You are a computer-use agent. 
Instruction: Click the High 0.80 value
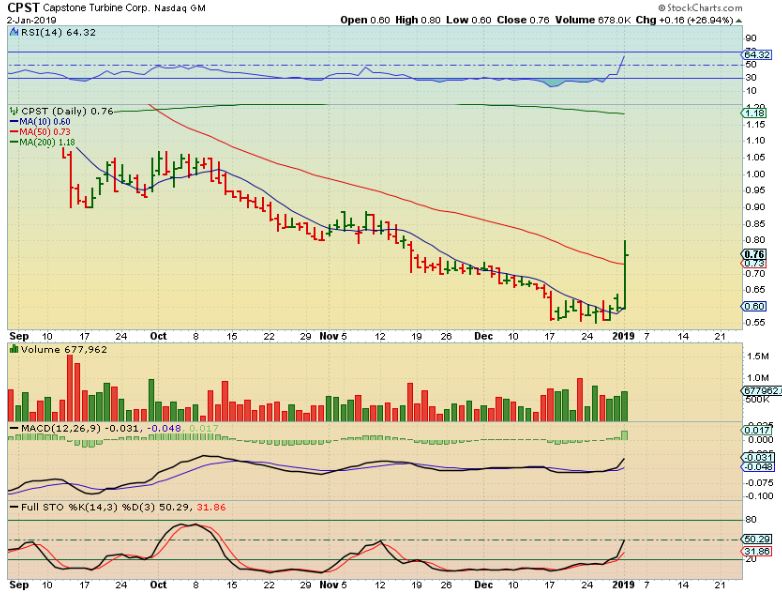coord(418,20)
